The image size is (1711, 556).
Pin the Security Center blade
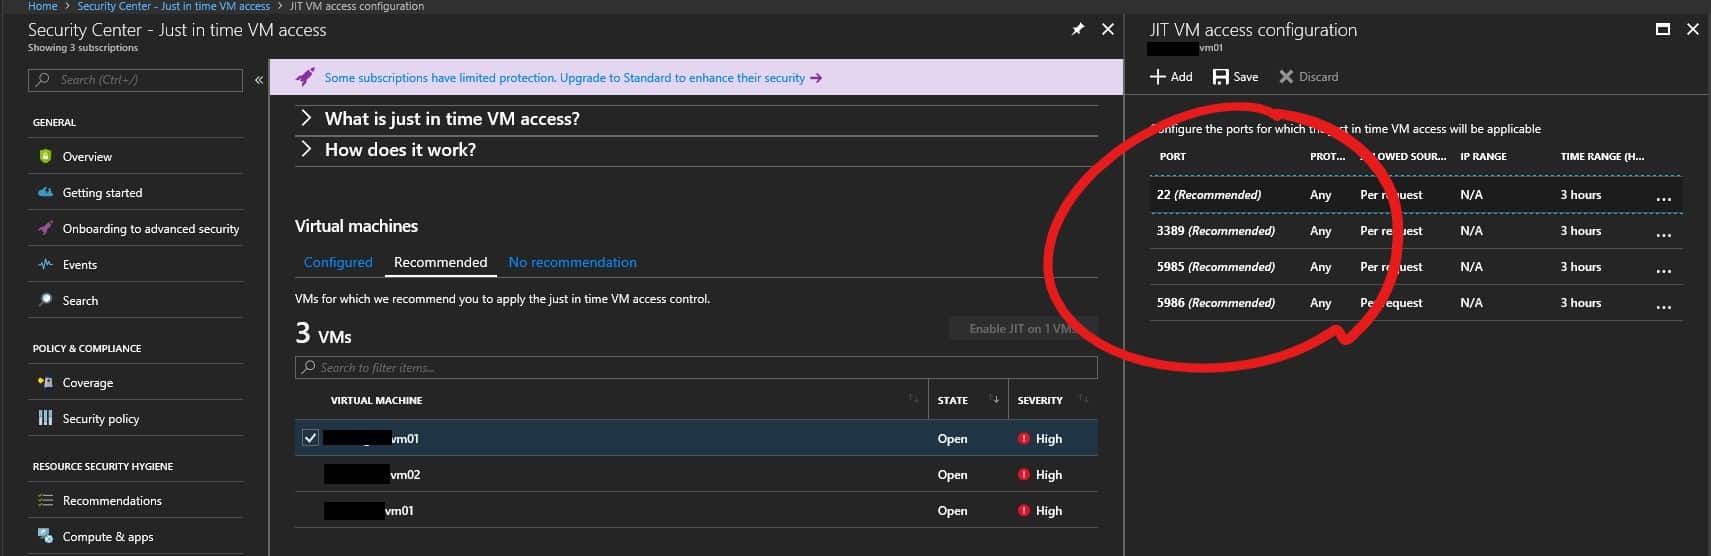tap(1077, 30)
